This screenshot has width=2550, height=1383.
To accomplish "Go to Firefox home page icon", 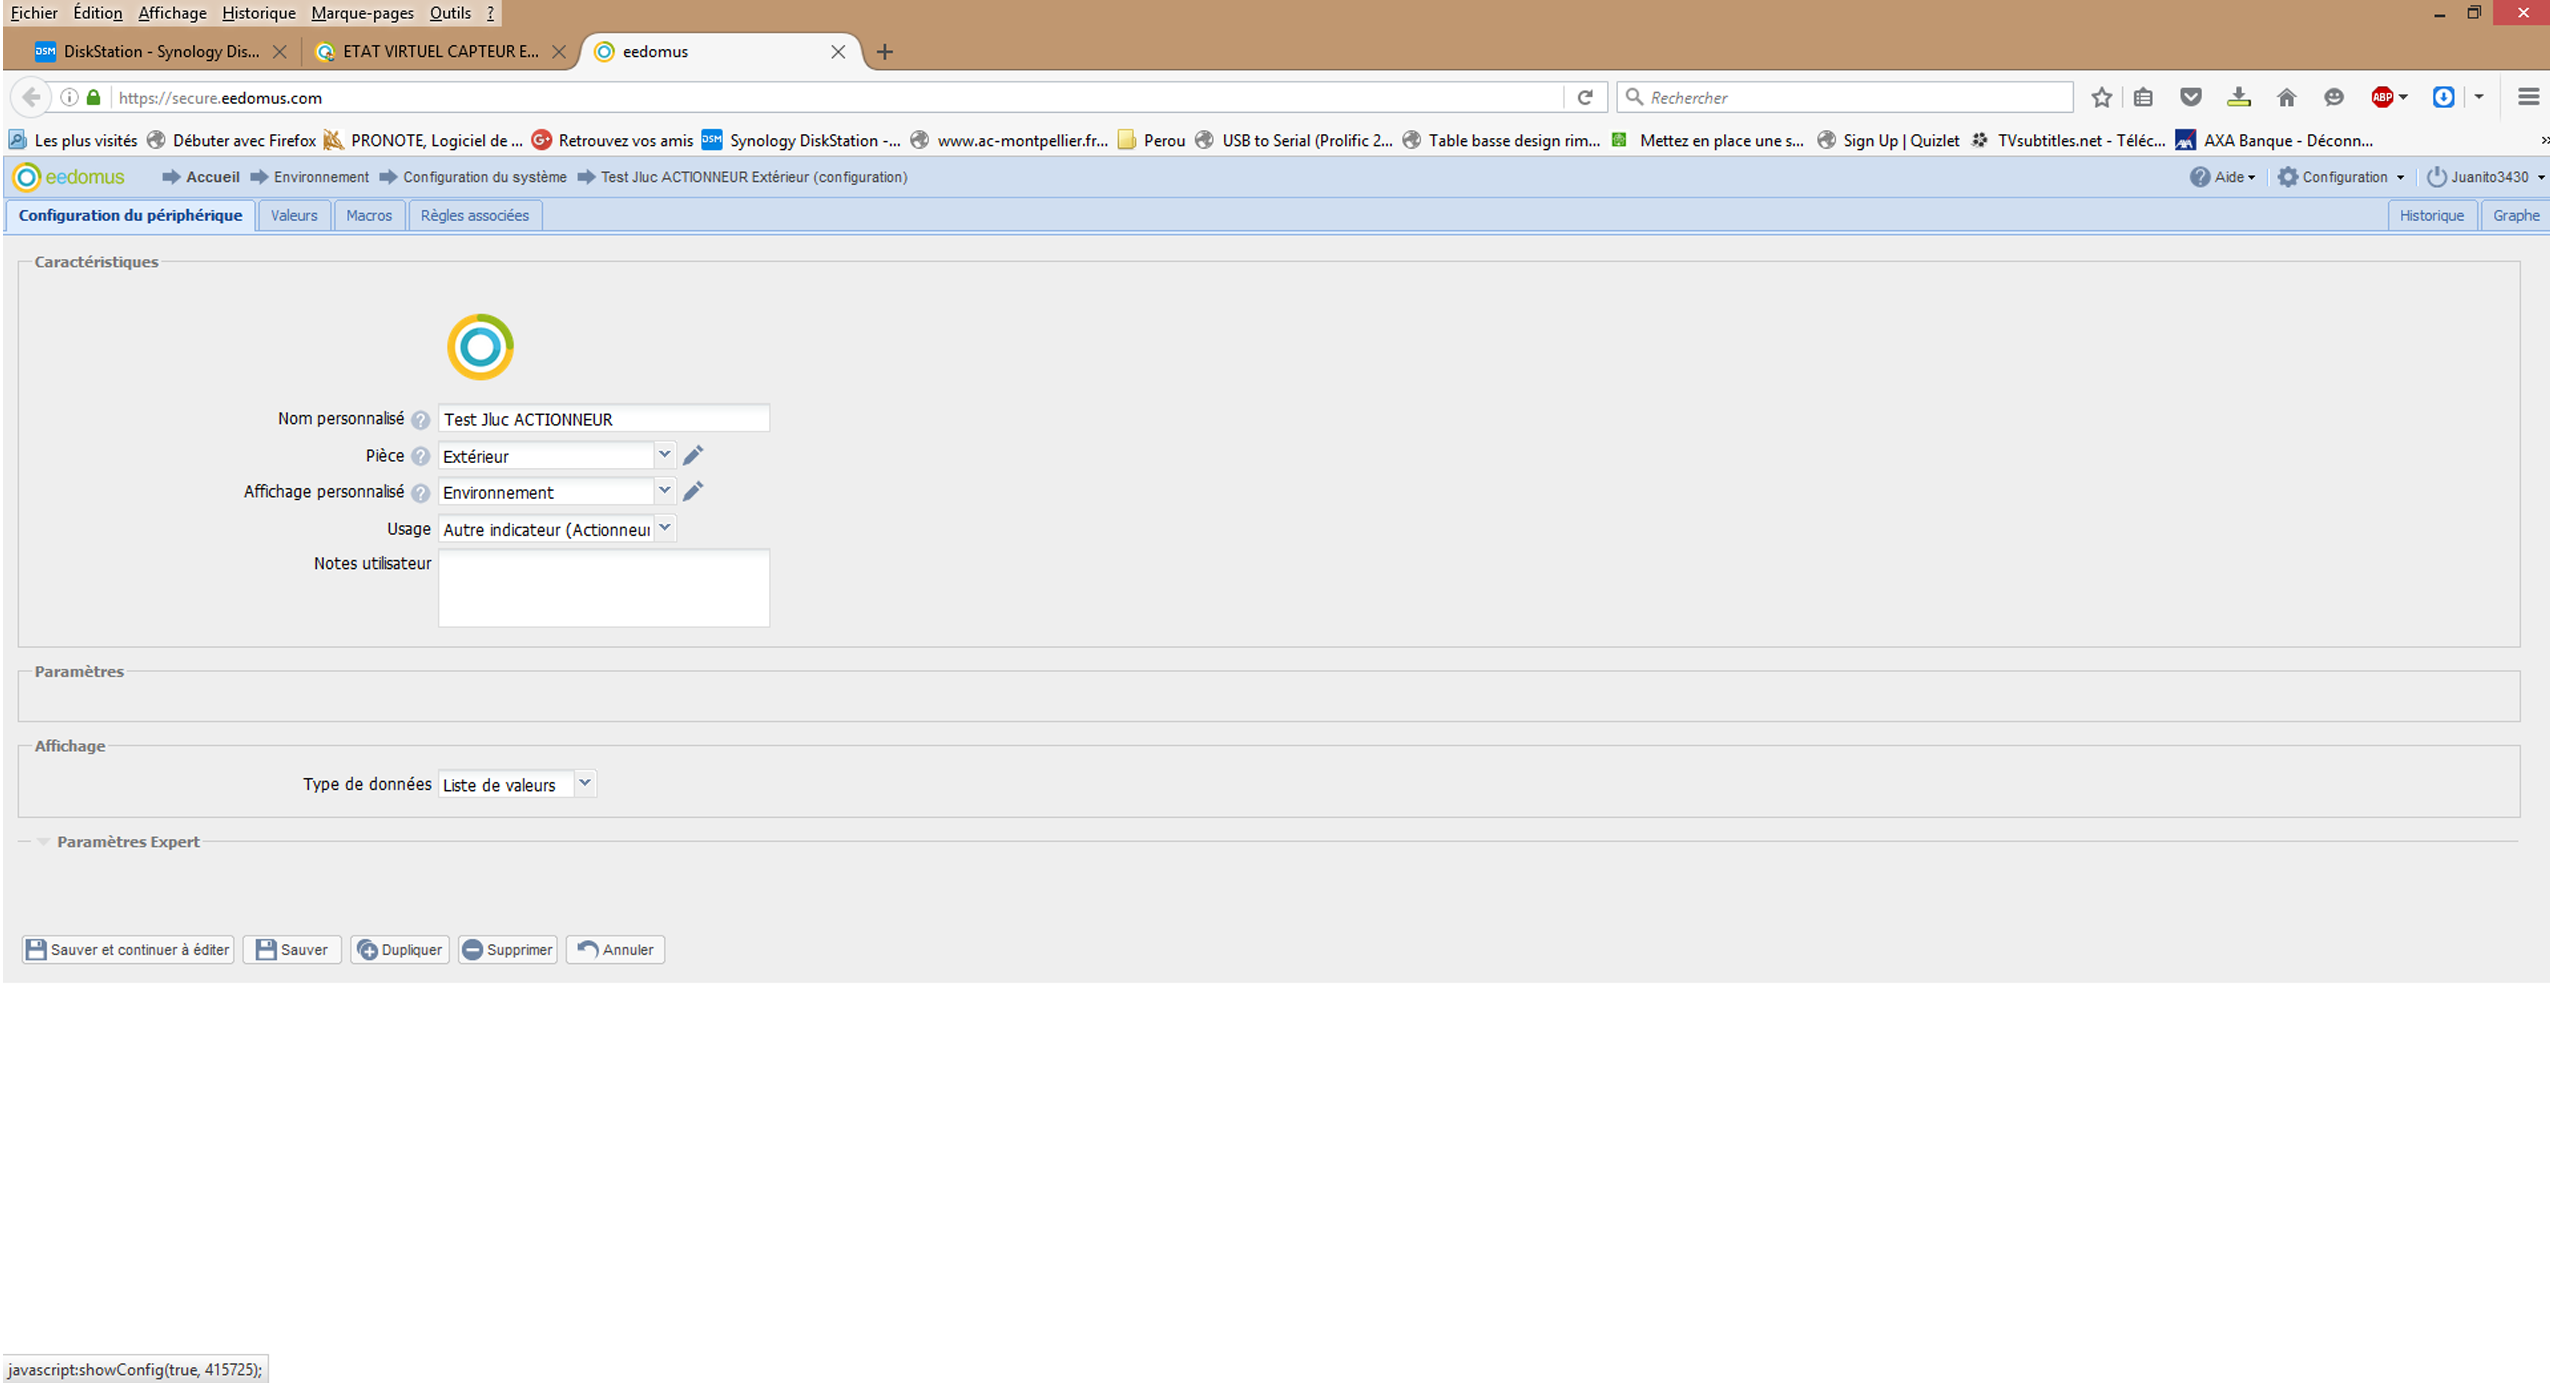I will (x=2286, y=97).
